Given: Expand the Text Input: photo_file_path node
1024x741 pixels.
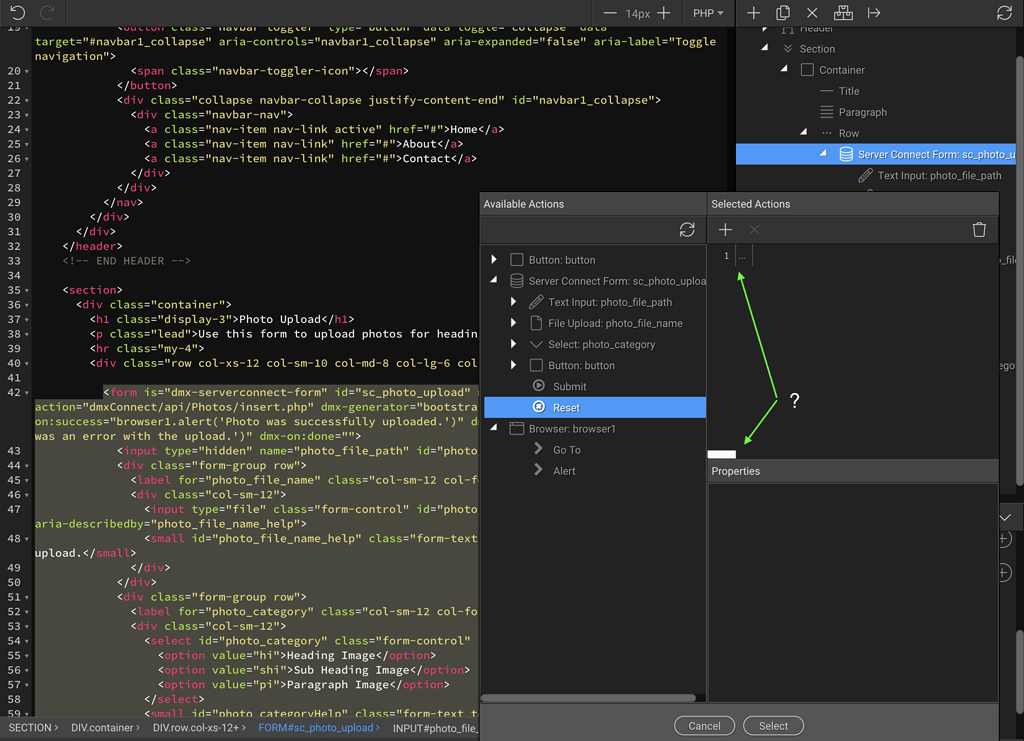Looking at the screenshot, I should pyautogui.click(x=514, y=302).
